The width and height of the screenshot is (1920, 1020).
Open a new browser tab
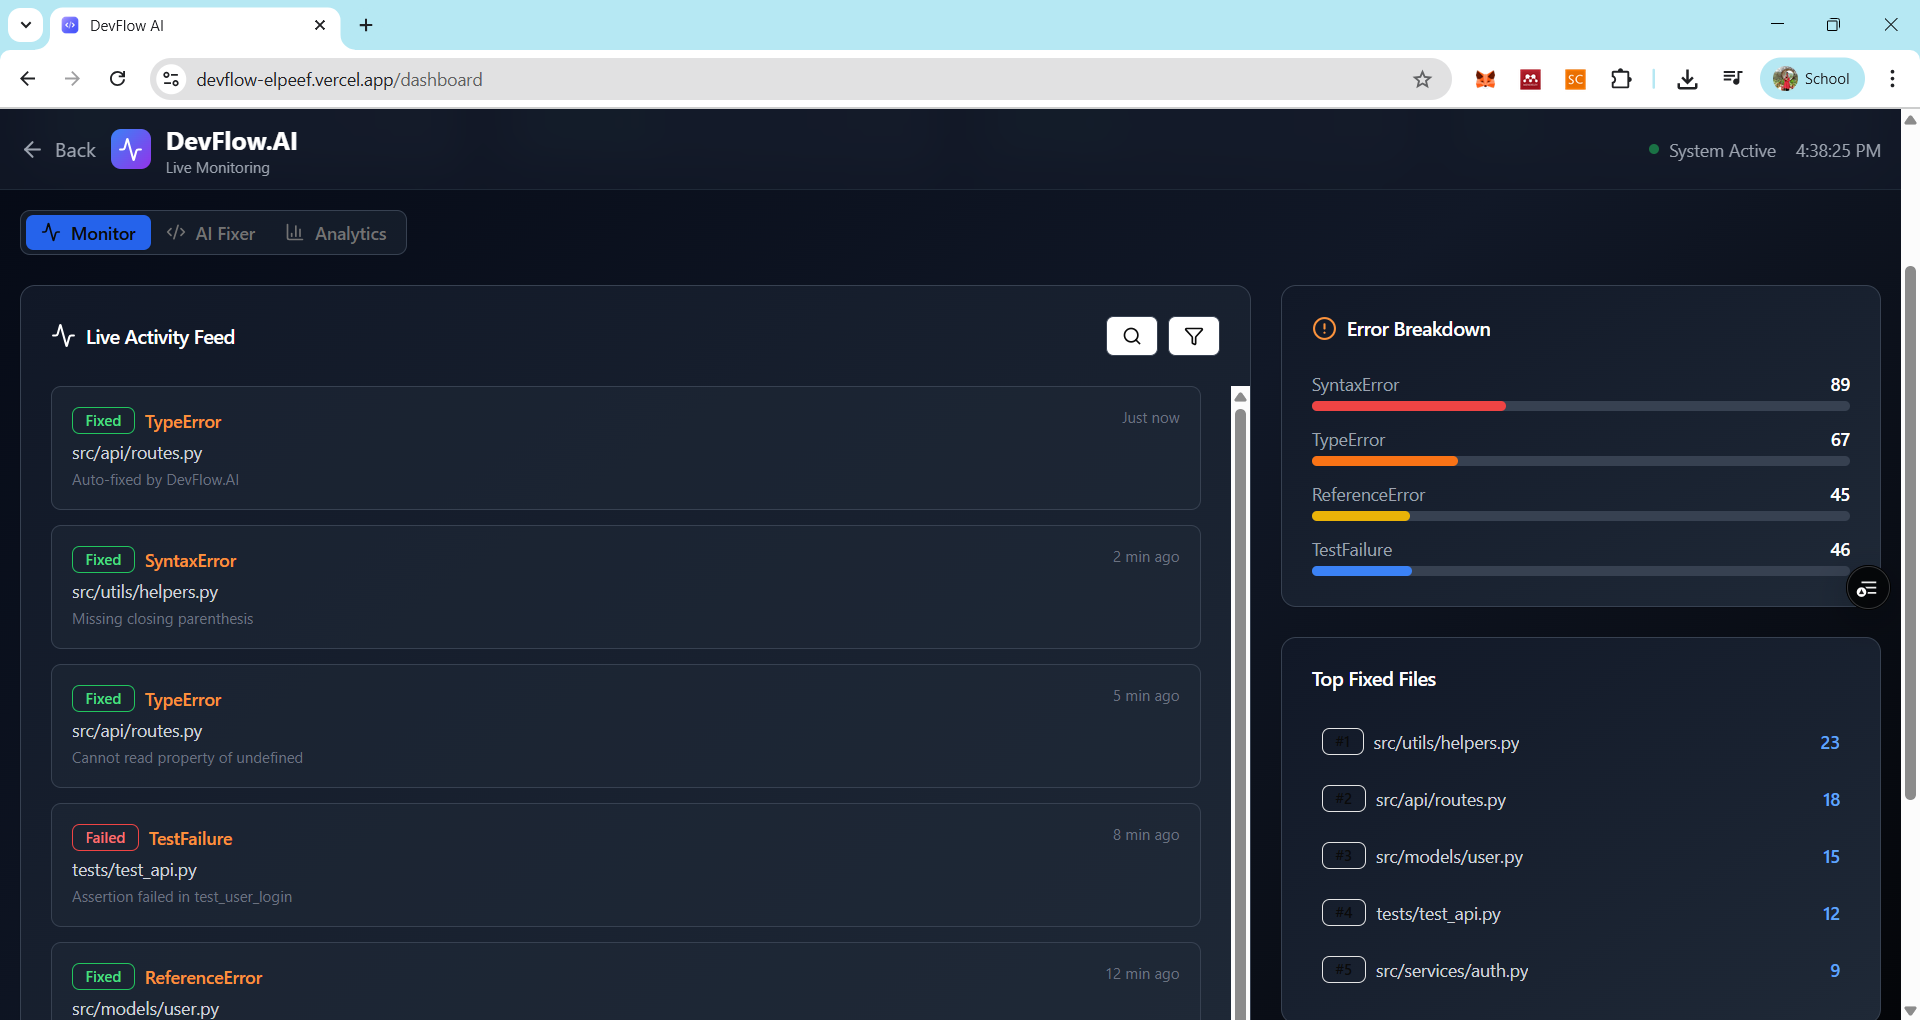click(366, 25)
